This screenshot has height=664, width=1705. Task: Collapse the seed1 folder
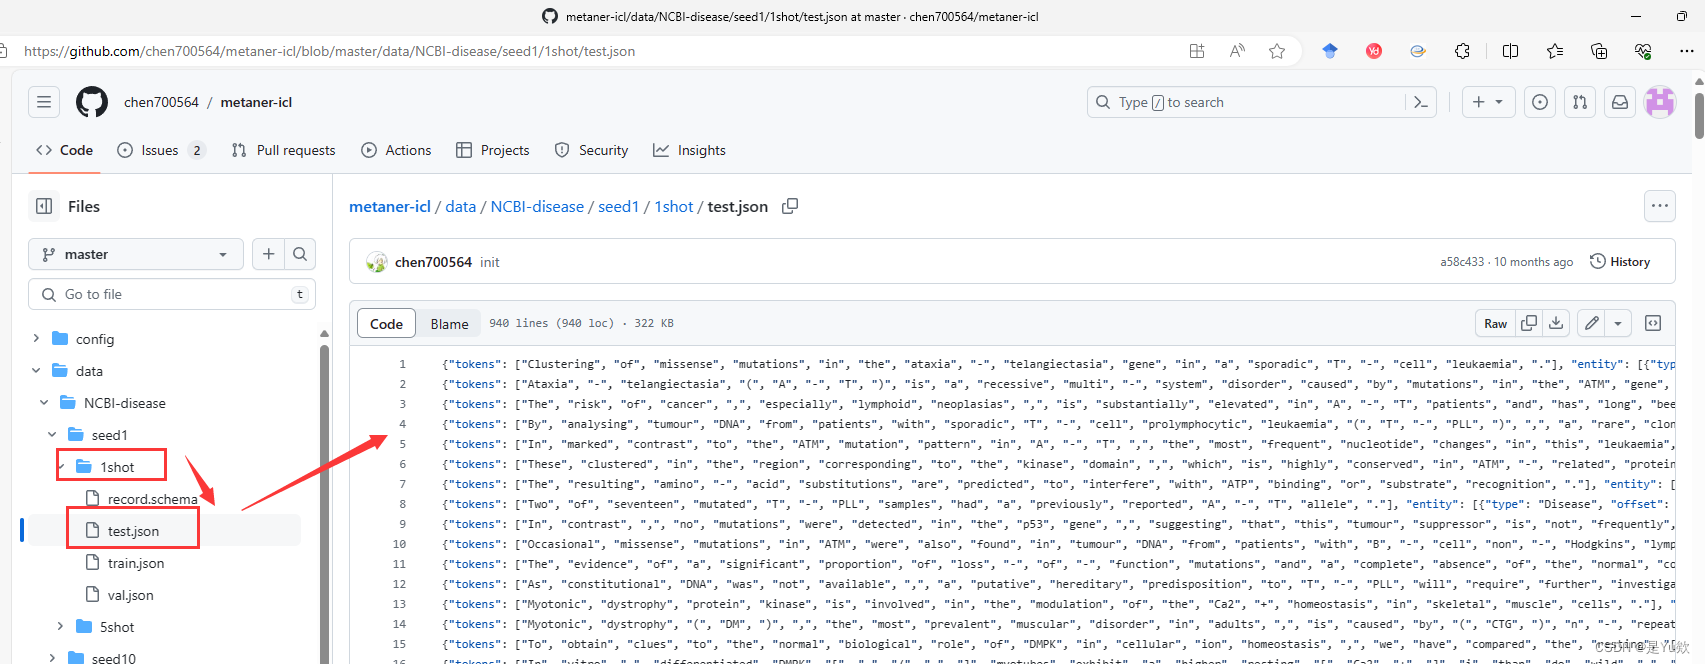pyautogui.click(x=52, y=435)
